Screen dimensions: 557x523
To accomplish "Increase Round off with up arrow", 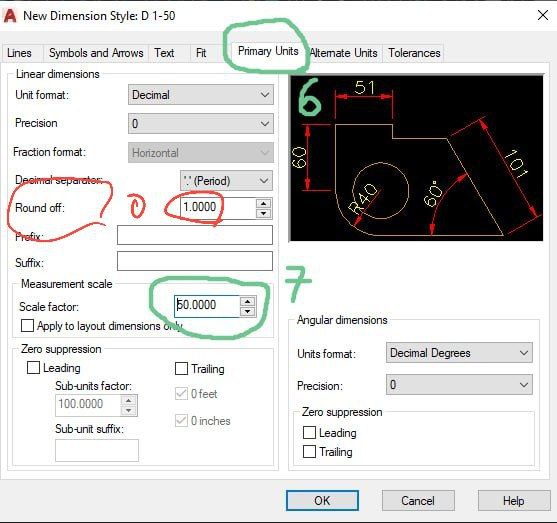I will 263,203.
